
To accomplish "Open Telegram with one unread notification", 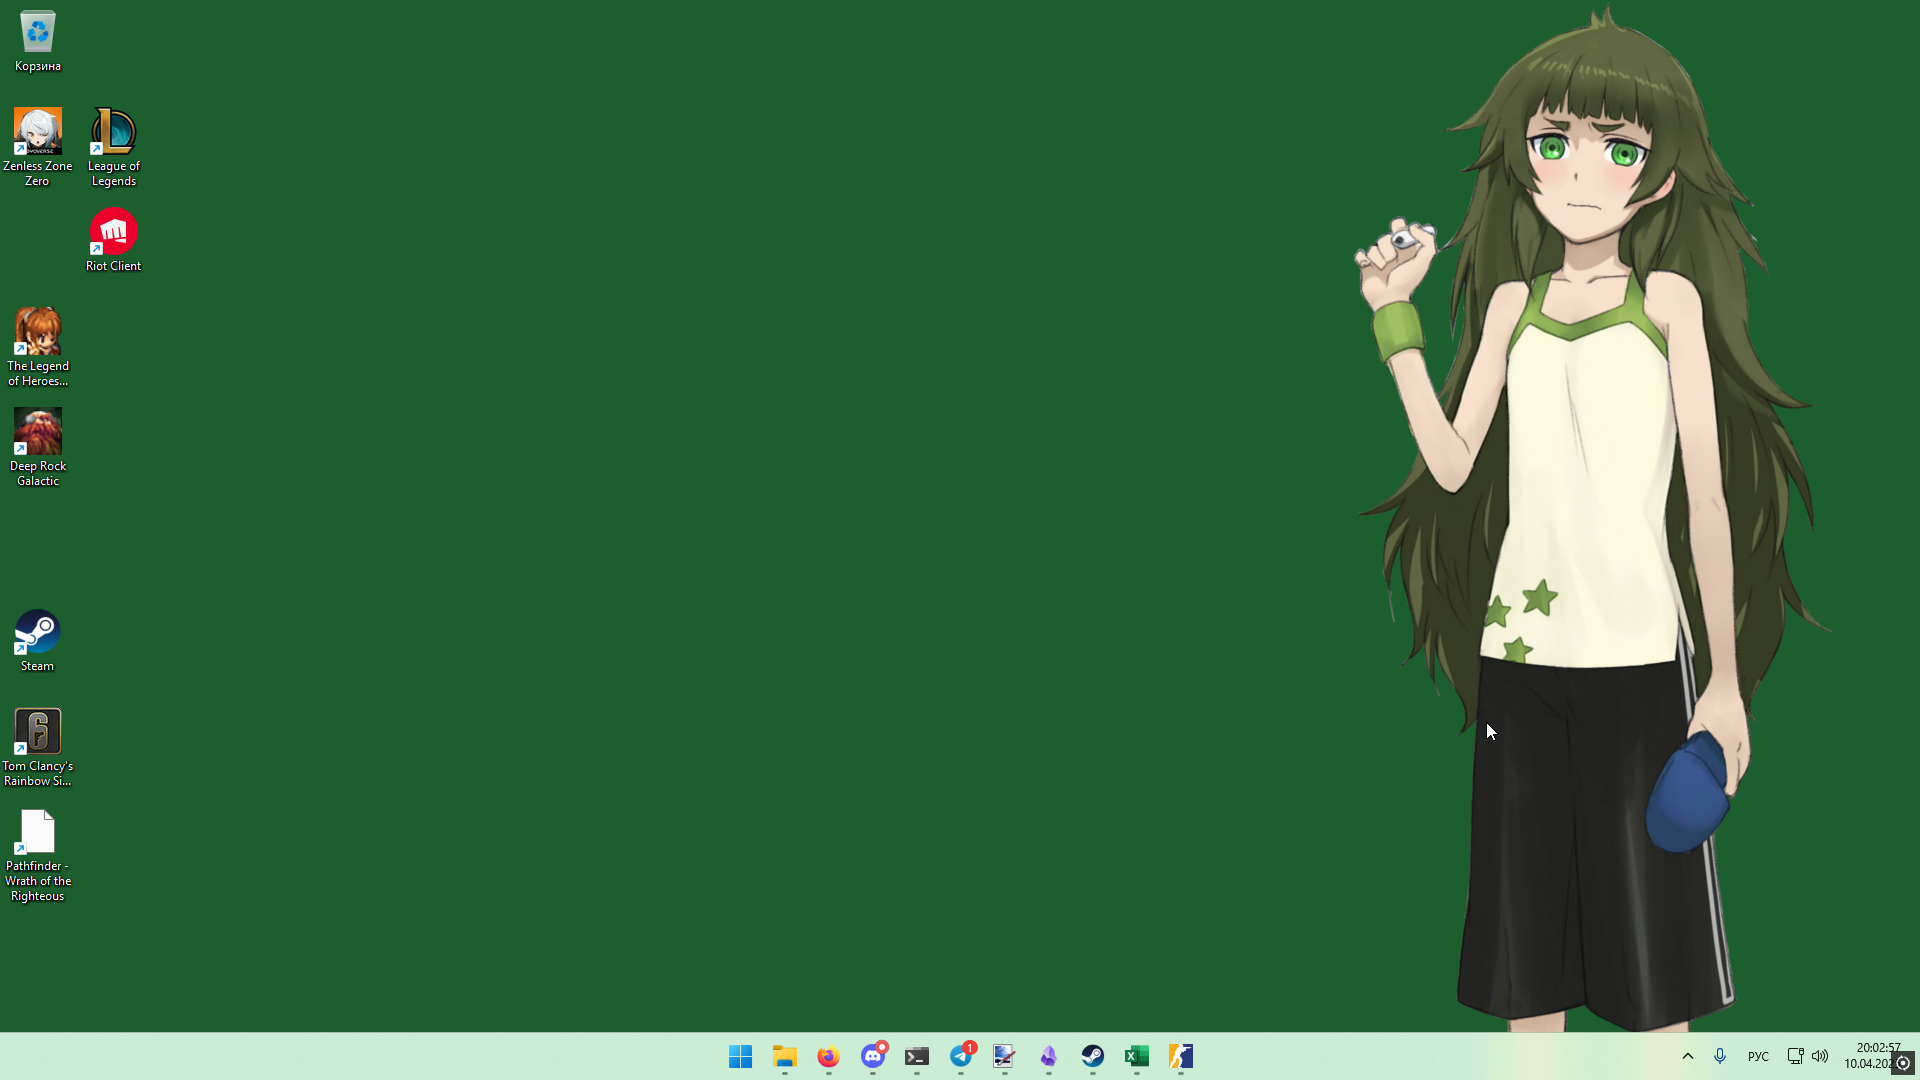I will tap(961, 1056).
